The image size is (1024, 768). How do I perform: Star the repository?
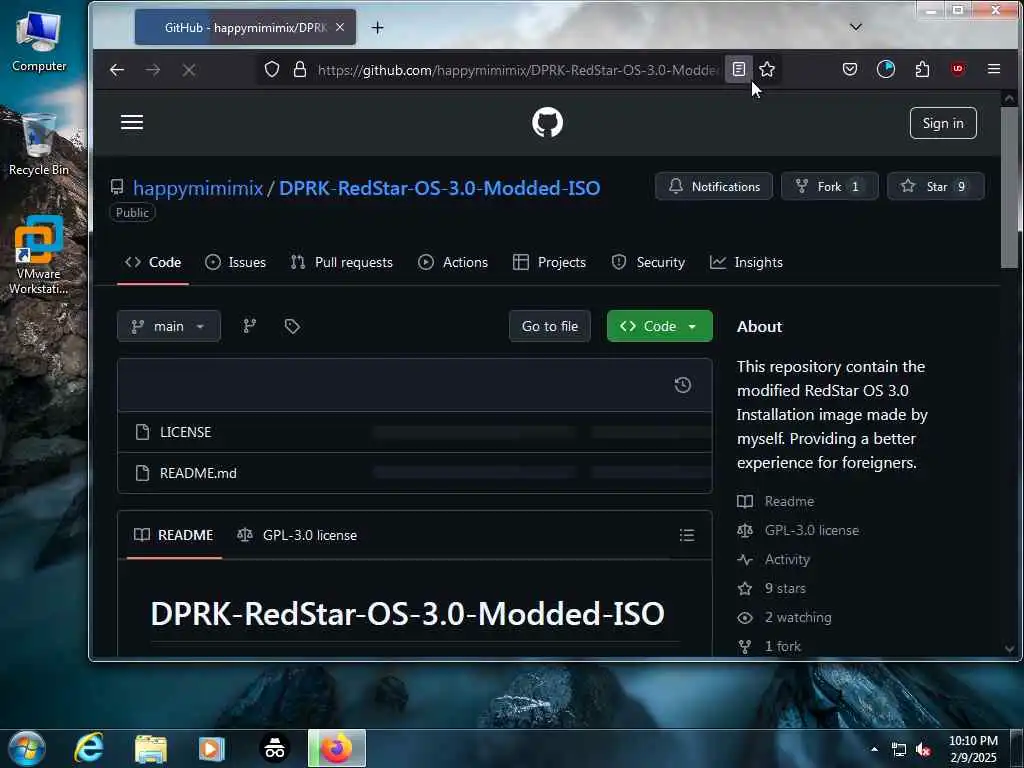pos(935,187)
